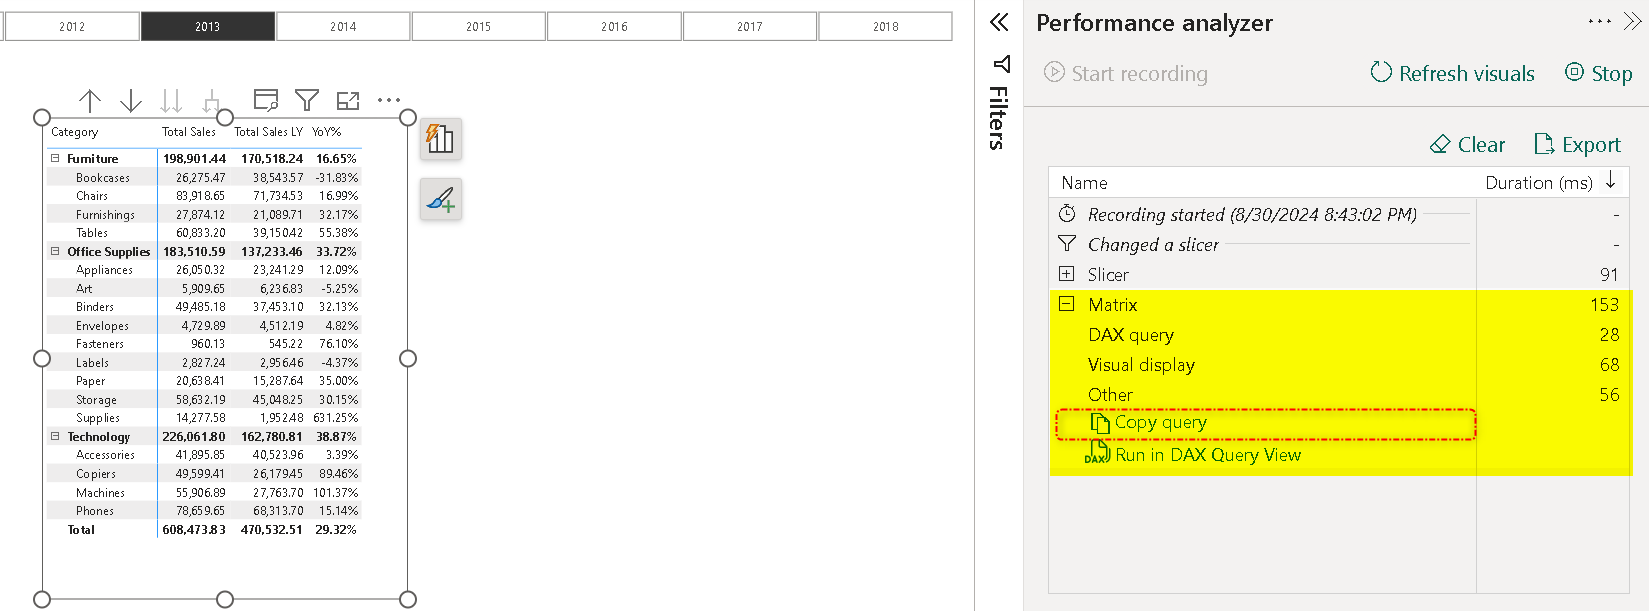Viewport: 1649px width, 611px height.
Task: Open the matrix visual filter icon
Action: 307,100
